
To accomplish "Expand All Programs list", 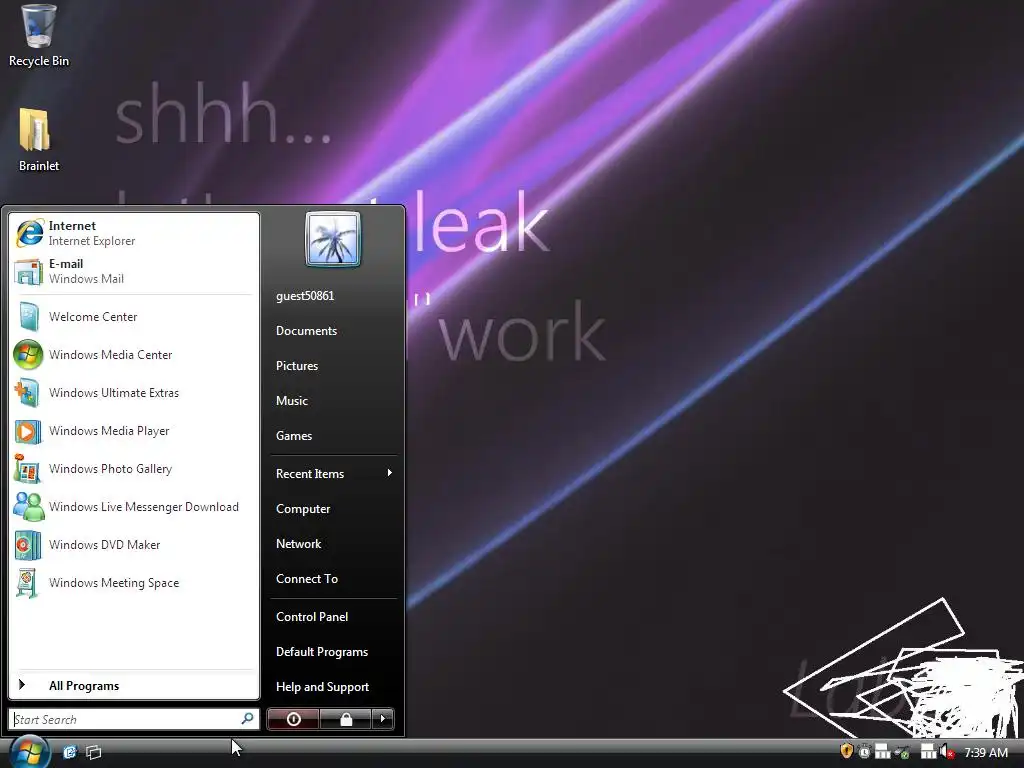I will [134, 686].
